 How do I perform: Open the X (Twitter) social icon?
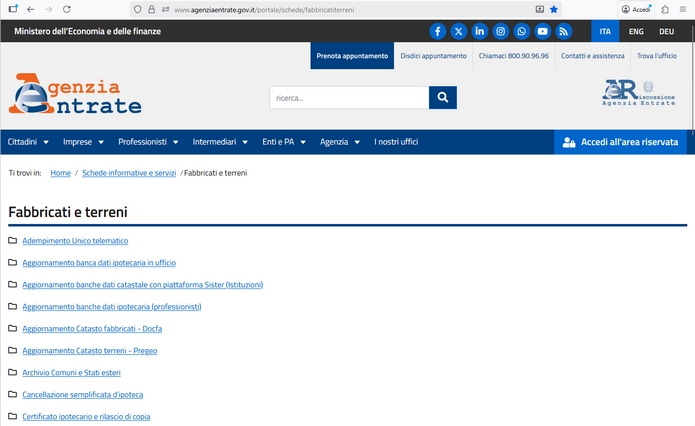(x=459, y=31)
